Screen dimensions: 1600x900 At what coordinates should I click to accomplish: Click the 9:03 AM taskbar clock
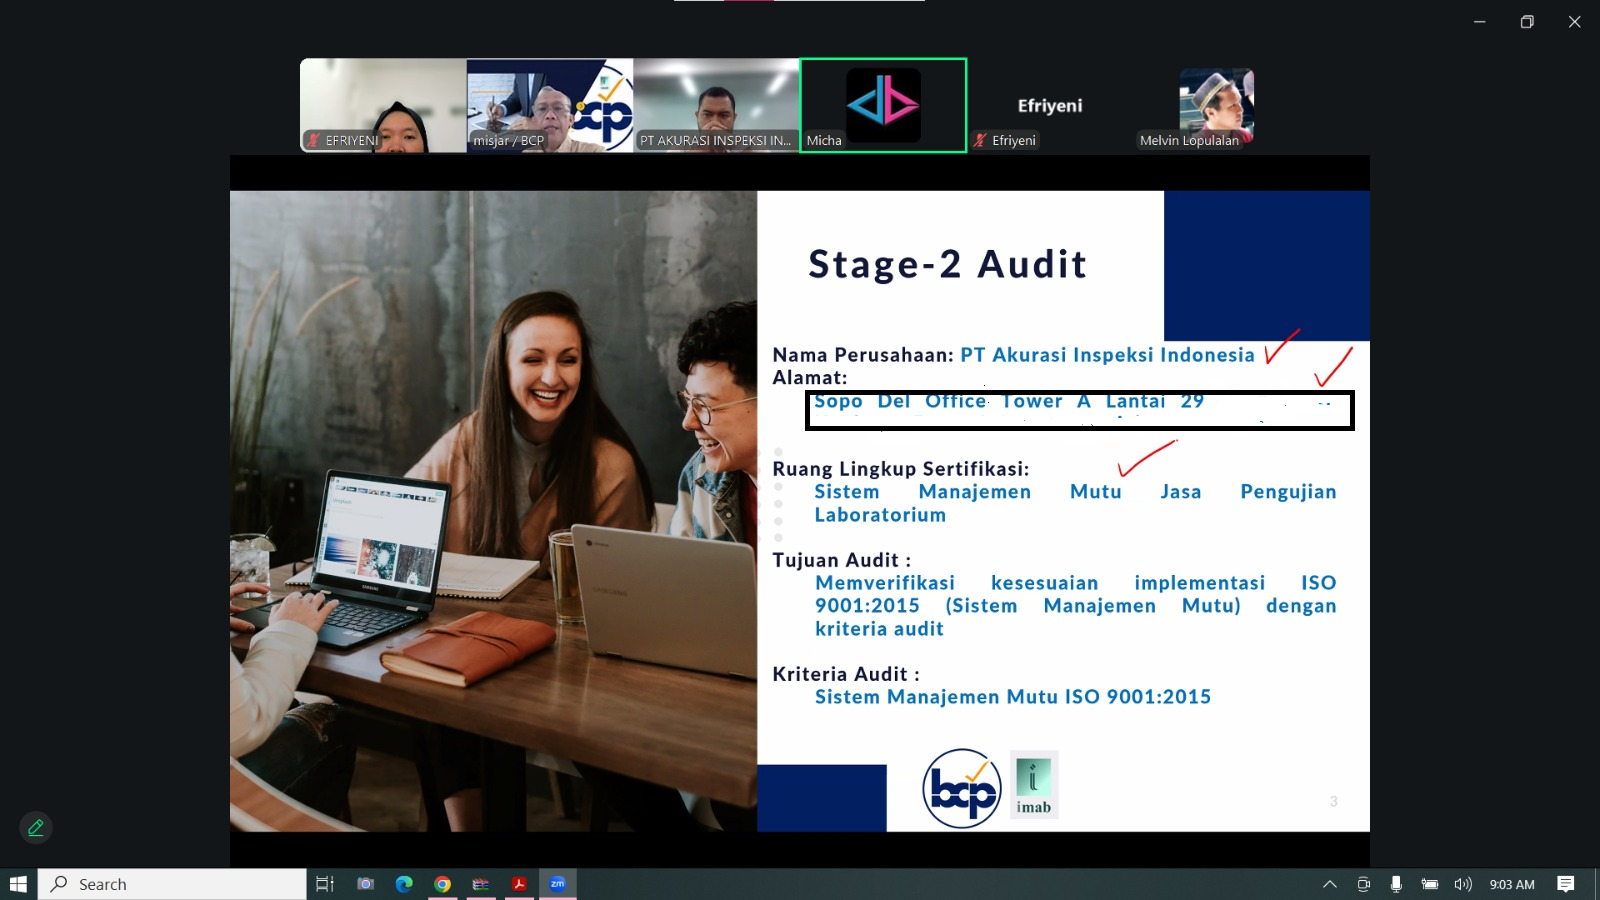pyautogui.click(x=1511, y=884)
